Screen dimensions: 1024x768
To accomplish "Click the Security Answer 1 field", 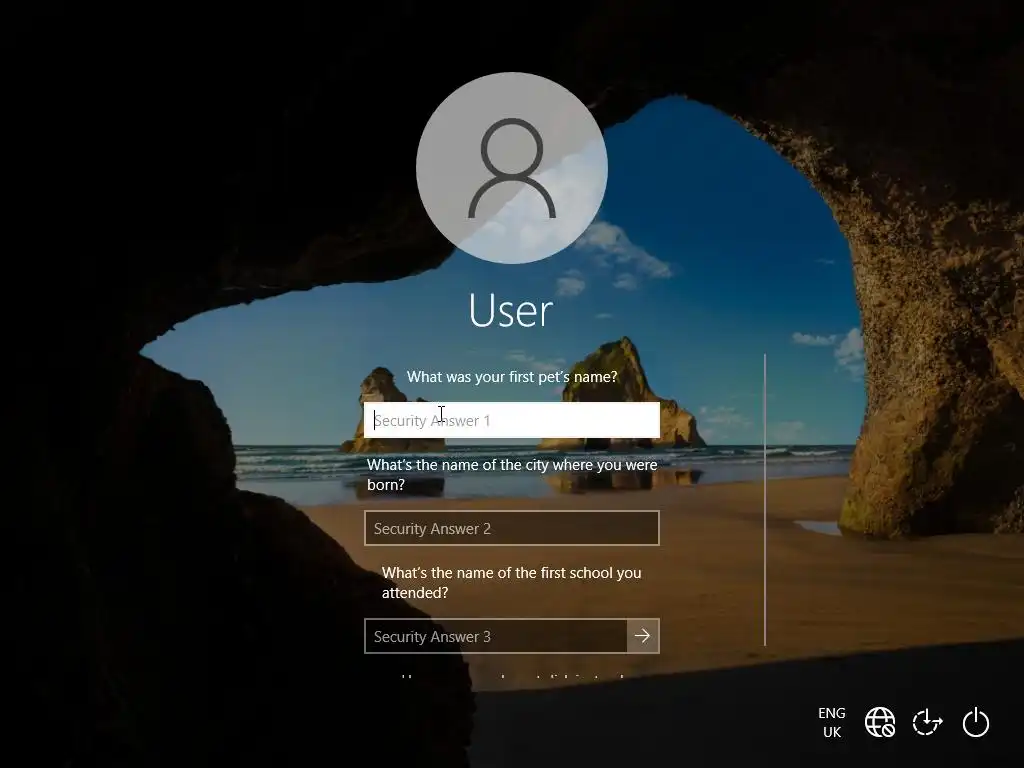I will pos(511,420).
